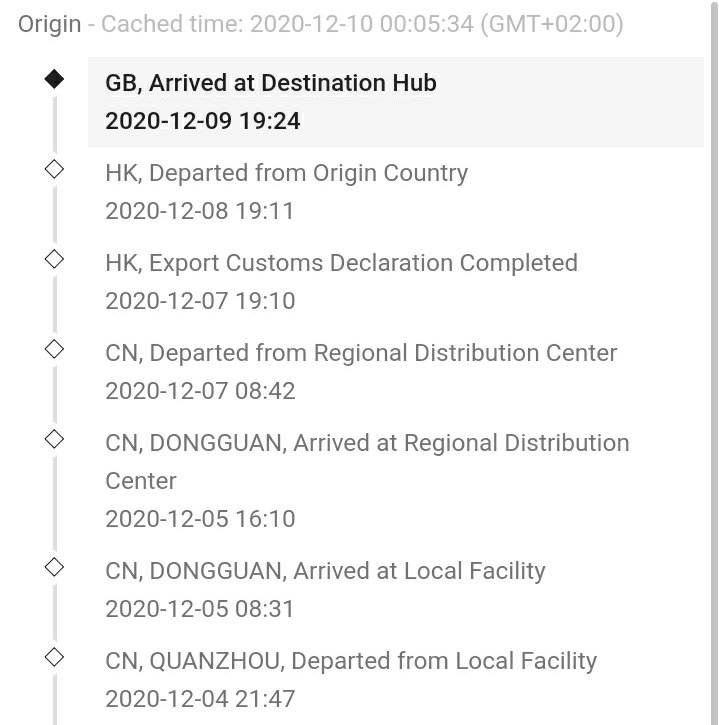Select CN, Departed from Regional Distribution Center text

click(x=361, y=353)
